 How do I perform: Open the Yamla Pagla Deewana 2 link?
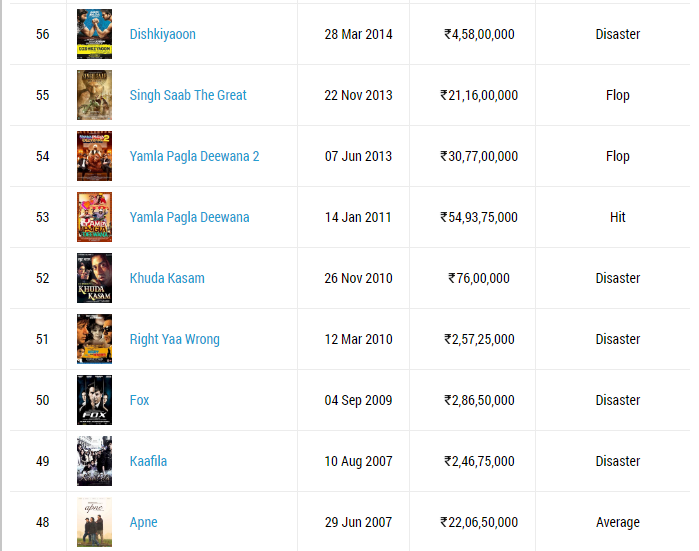pos(194,156)
